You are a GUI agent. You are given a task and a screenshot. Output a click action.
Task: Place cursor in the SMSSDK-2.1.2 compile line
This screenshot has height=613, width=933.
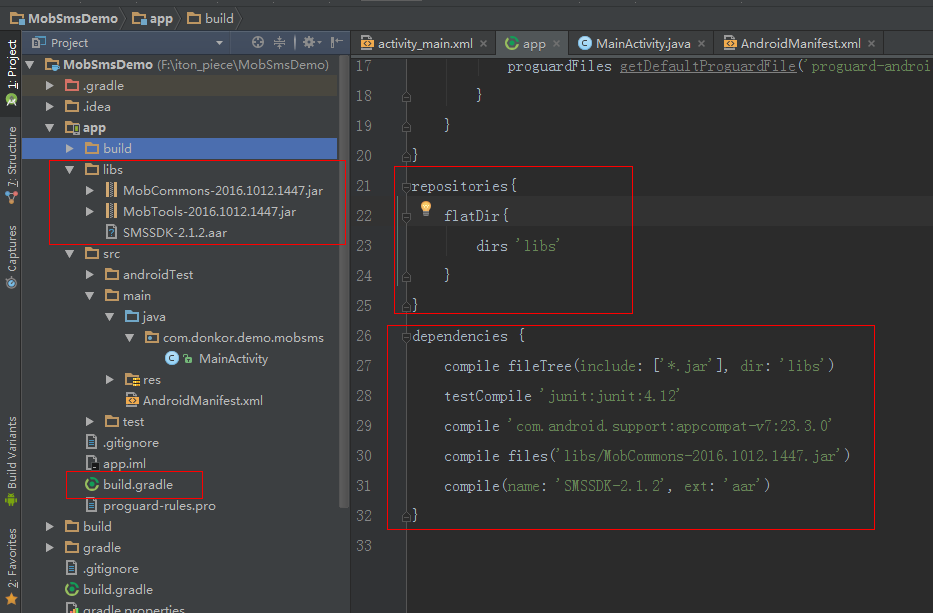[607, 486]
